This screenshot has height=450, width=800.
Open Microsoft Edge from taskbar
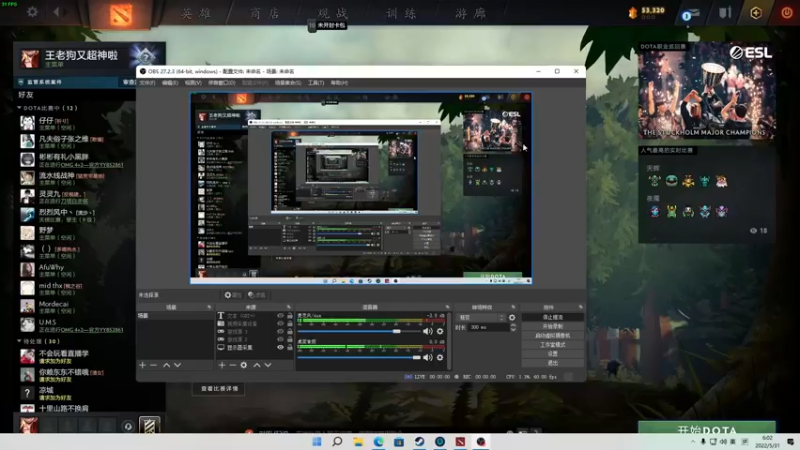[x=379, y=442]
